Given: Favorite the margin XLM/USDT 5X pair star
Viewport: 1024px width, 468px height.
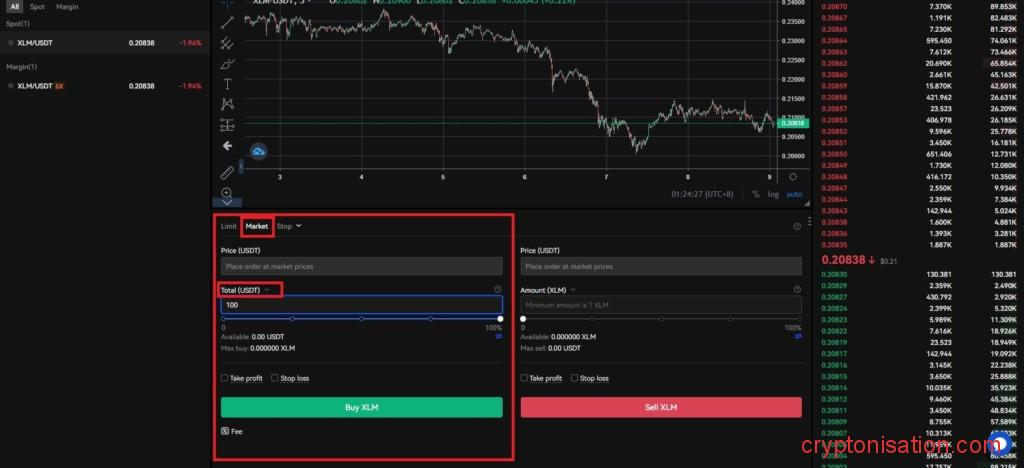Looking at the screenshot, I should [x=10, y=86].
